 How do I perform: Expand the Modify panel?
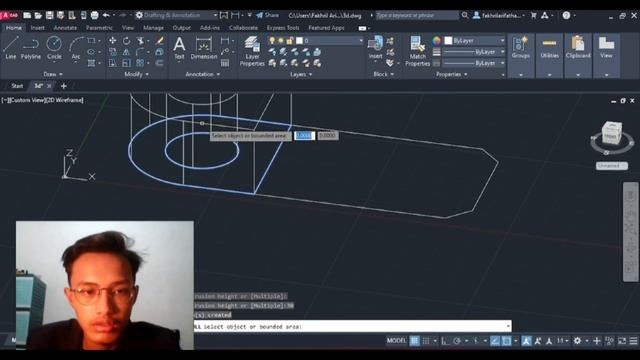tap(136, 74)
